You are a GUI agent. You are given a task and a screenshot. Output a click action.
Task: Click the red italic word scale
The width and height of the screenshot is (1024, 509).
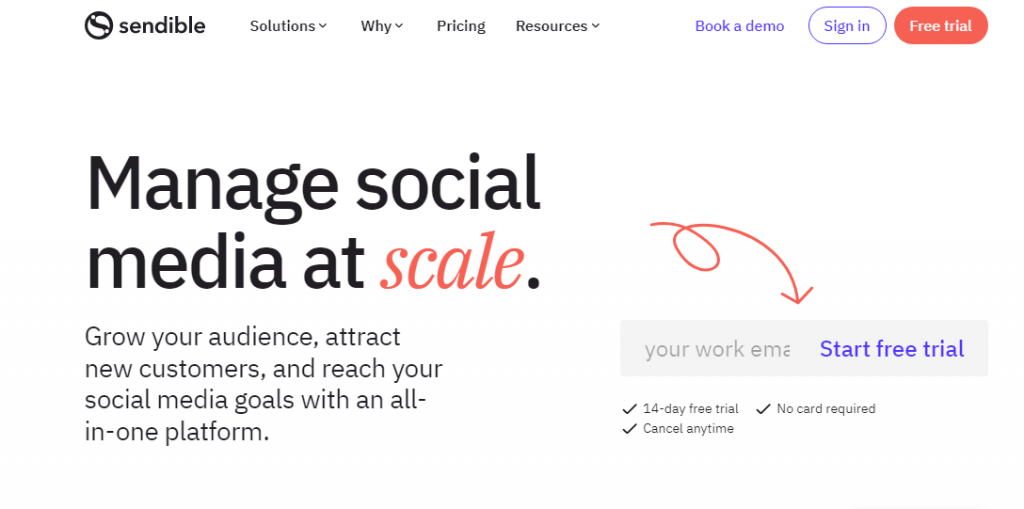coord(452,263)
